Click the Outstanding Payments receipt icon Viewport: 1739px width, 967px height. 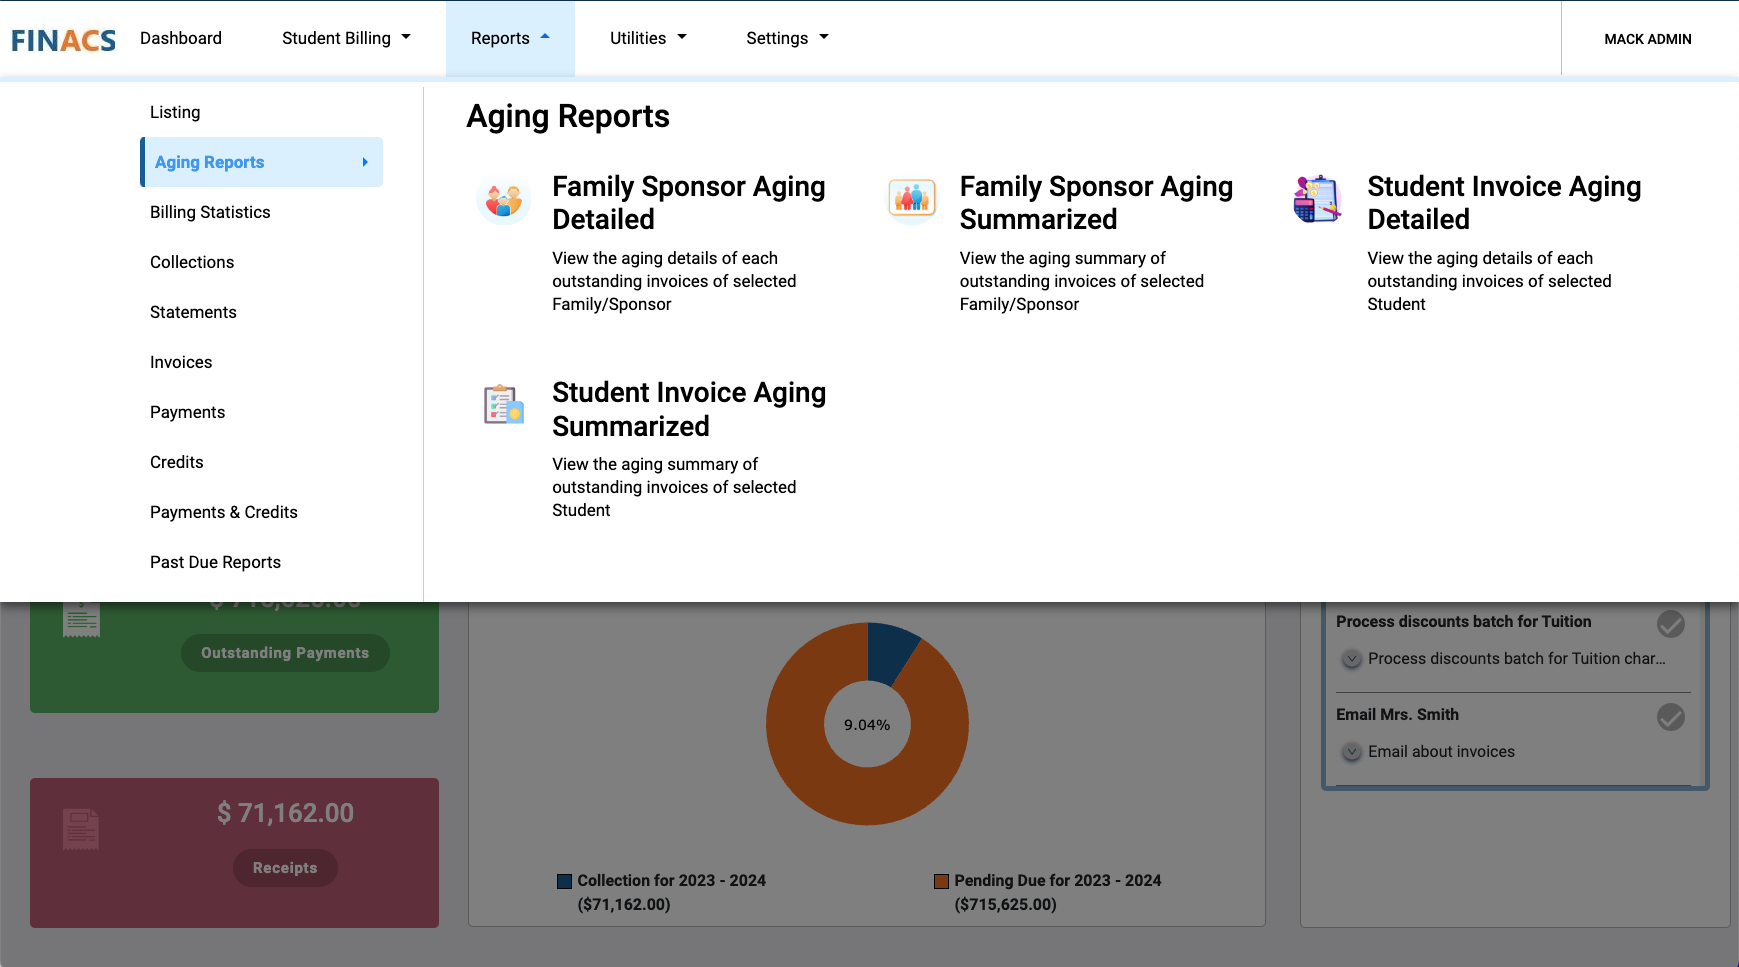pos(81,620)
